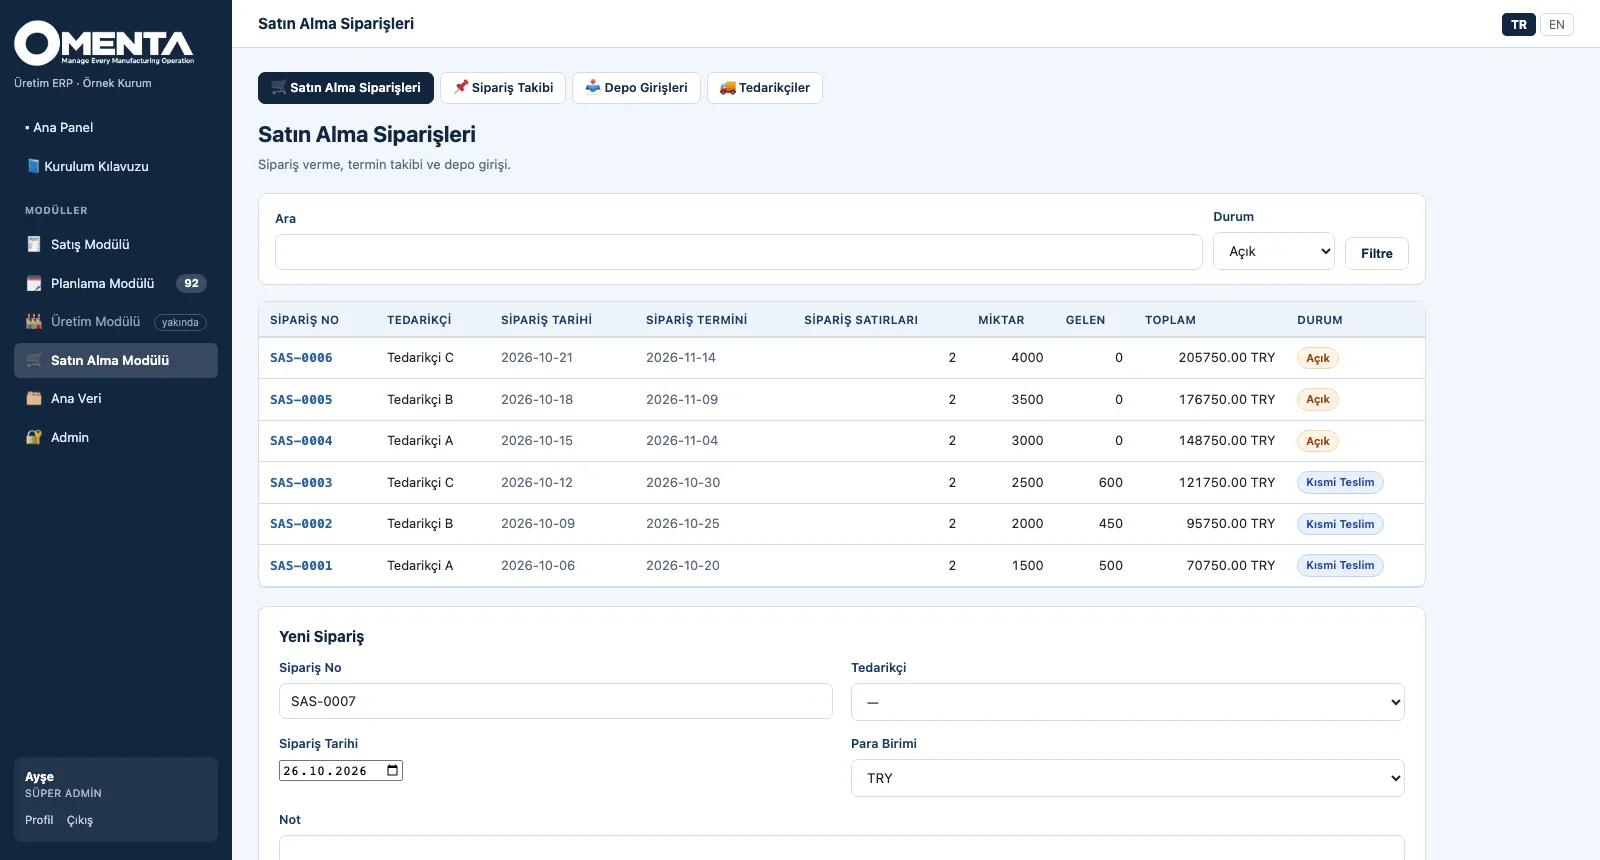Open the Tedarikçiler tab
The height and width of the screenshot is (860, 1600).
[x=765, y=87]
